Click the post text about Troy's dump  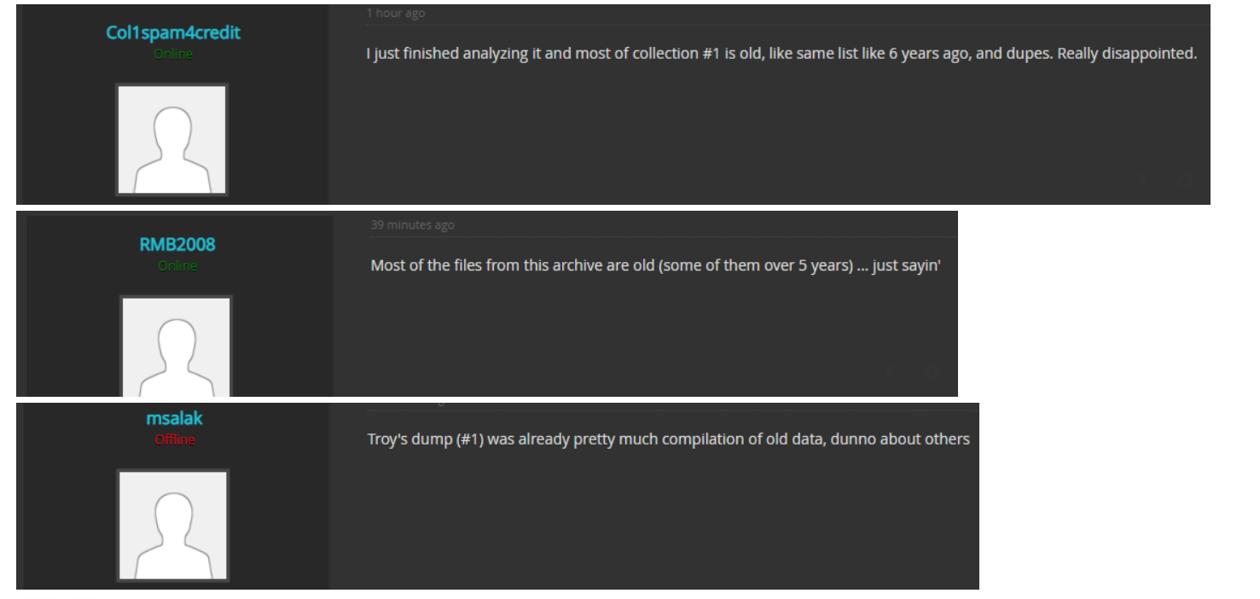[x=668, y=439]
